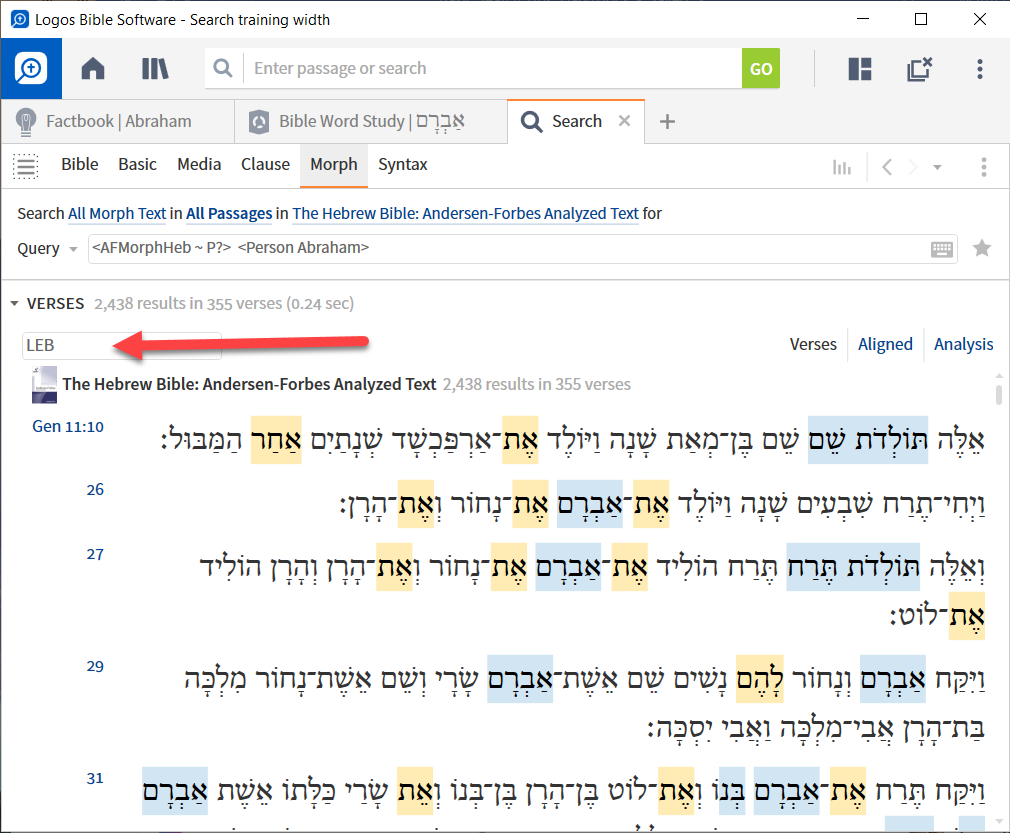Click the magnifier icon in command box
Image resolution: width=1010 pixels, height=833 pixels.
pyautogui.click(x=223, y=68)
